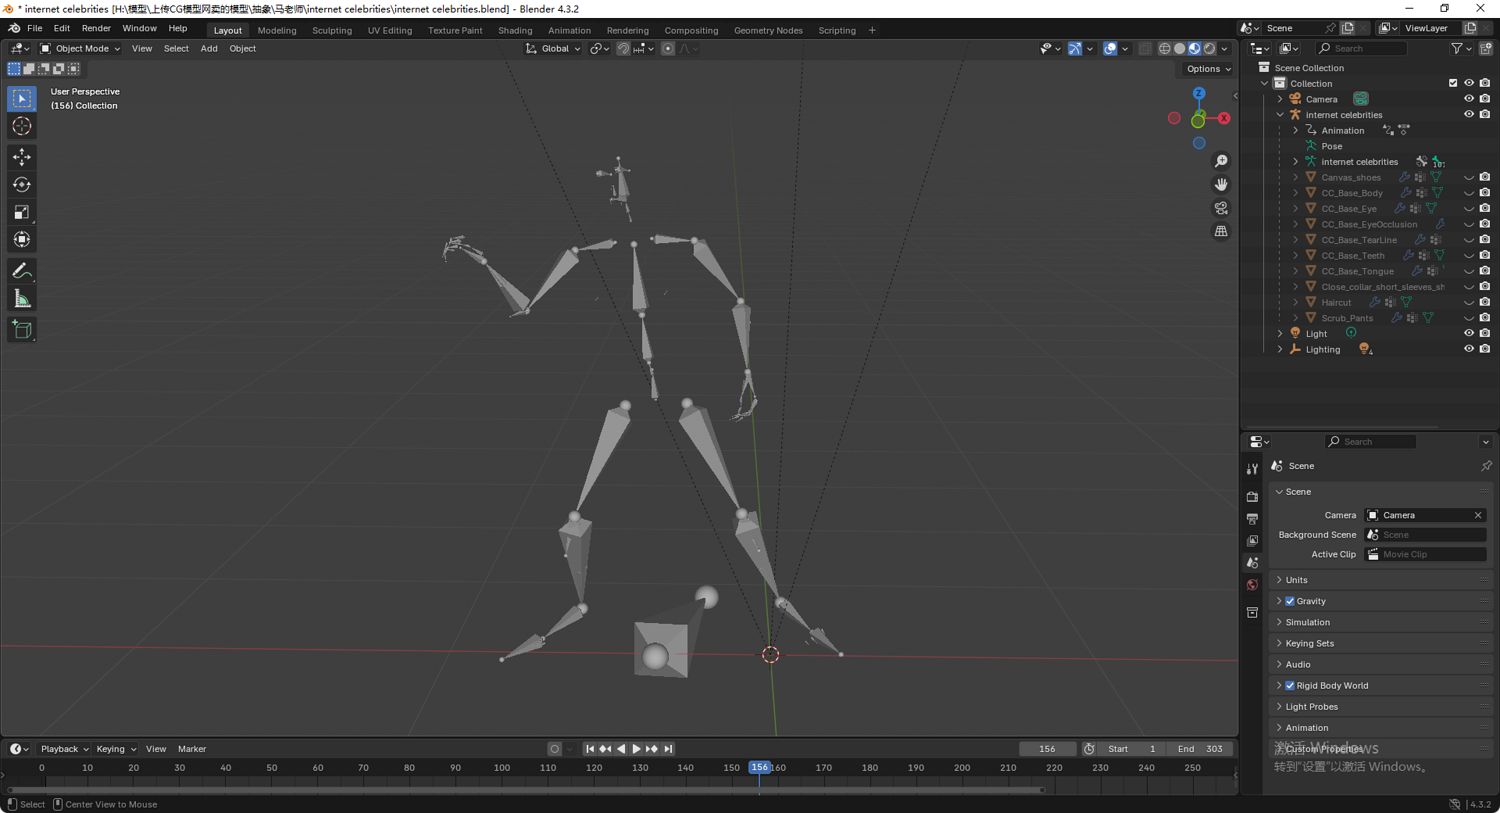Switch to rendered viewport shading
Image resolution: width=1500 pixels, height=813 pixels.
pos(1209,48)
